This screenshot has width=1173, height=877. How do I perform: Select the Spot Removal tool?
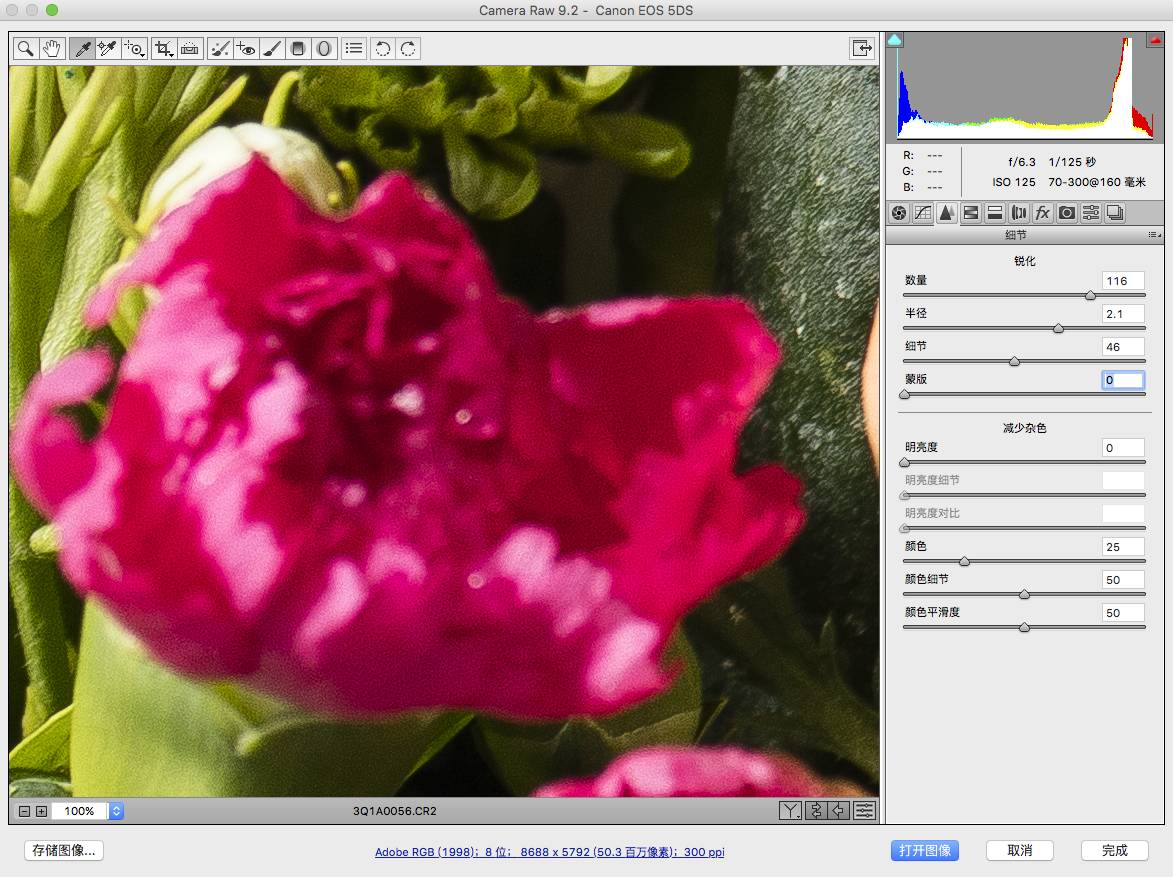[220, 49]
